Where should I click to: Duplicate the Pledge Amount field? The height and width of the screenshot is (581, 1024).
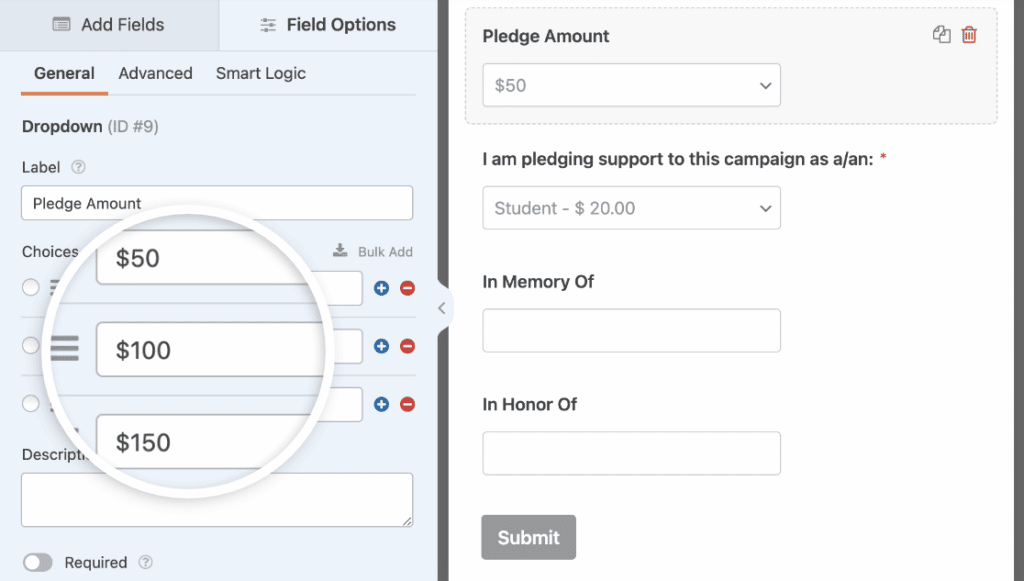tap(941, 34)
